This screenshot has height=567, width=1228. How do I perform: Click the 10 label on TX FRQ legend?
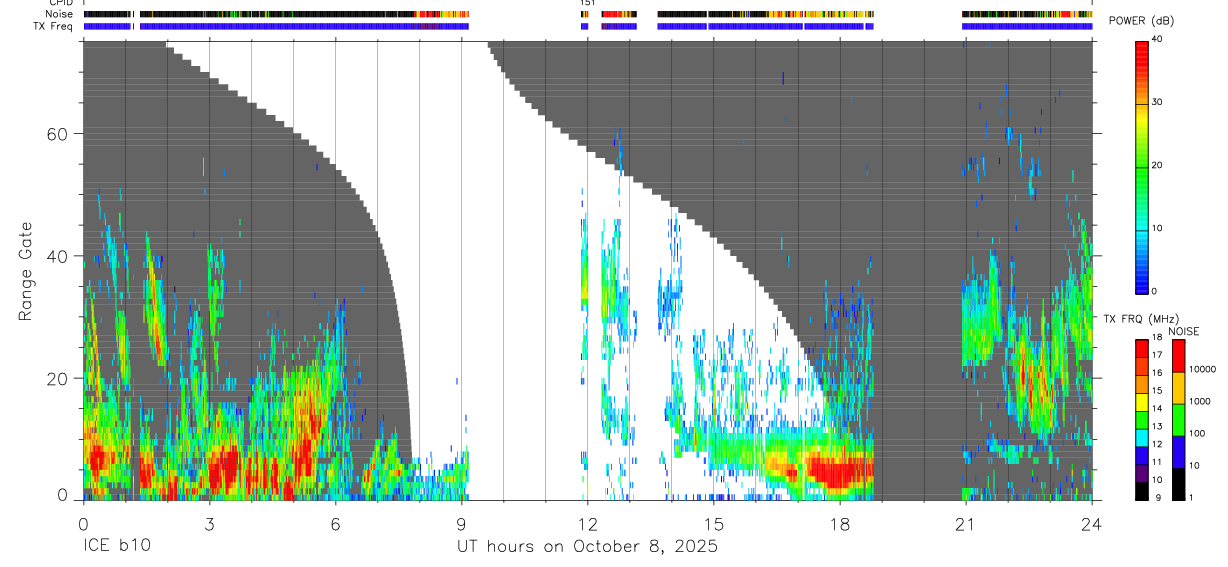pyautogui.click(x=1157, y=481)
